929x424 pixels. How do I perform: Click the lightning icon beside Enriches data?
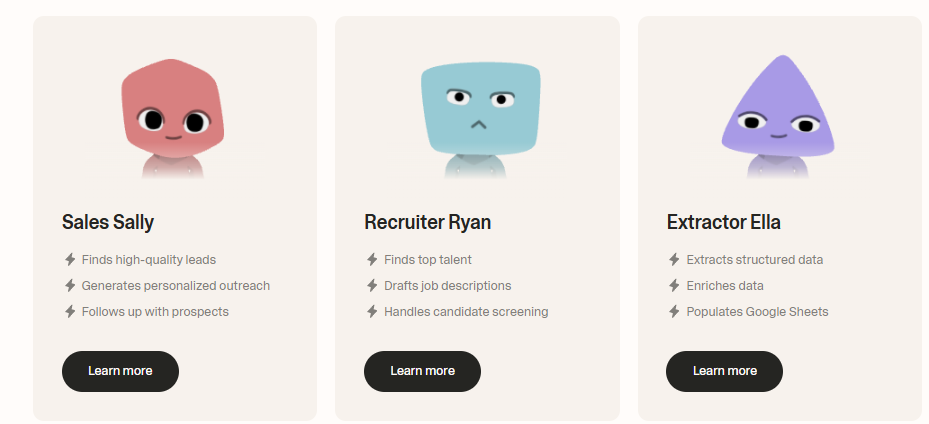point(674,286)
